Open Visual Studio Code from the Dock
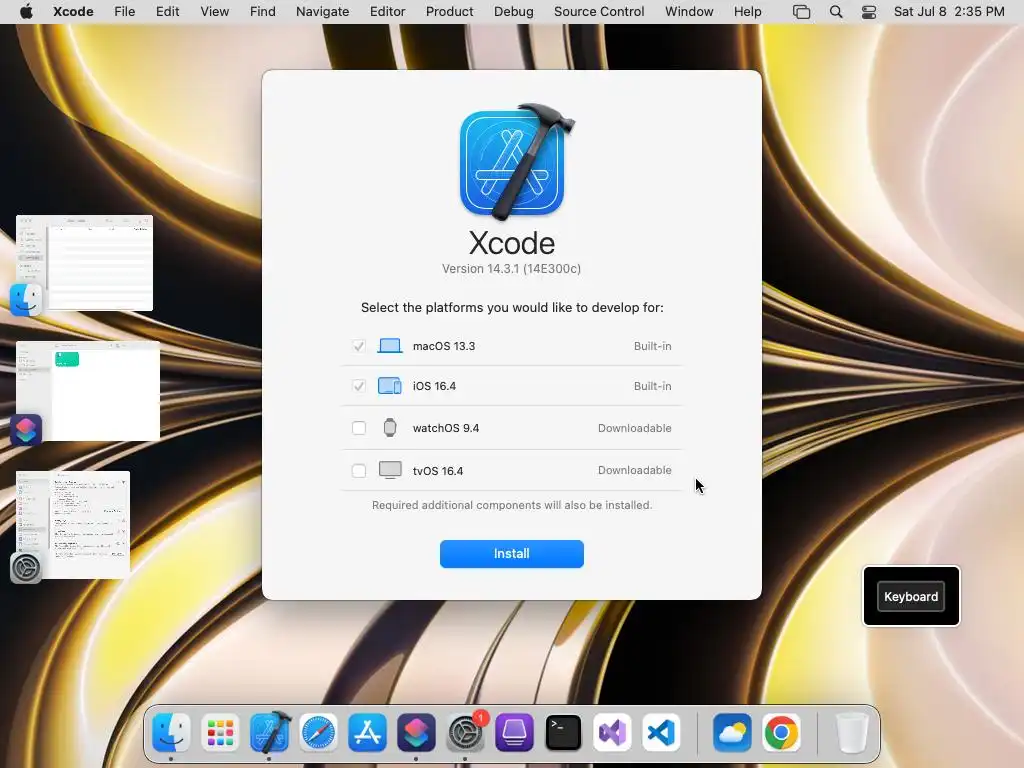This screenshot has height=768, width=1024. pyautogui.click(x=661, y=732)
